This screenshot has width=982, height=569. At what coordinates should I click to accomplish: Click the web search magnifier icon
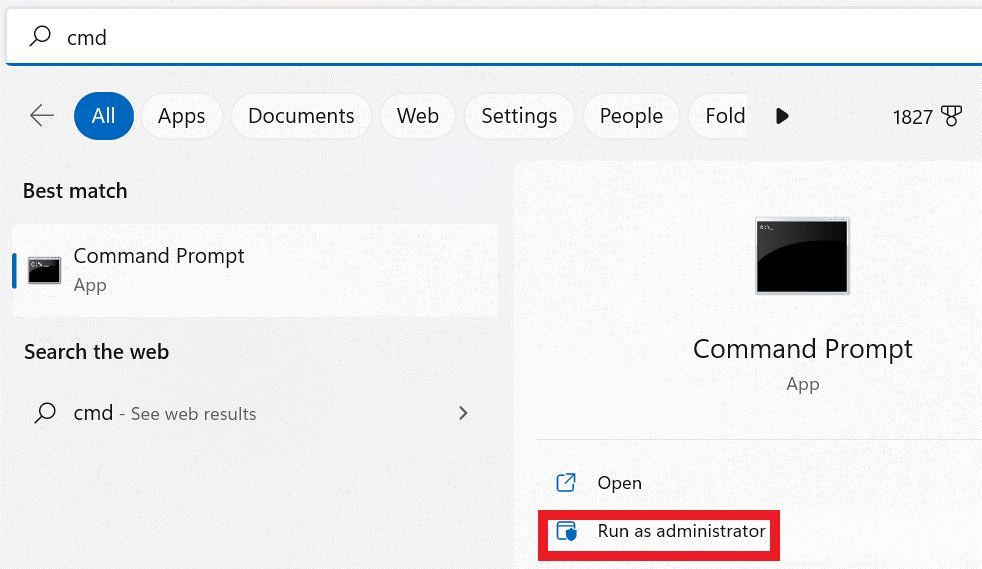tap(45, 413)
